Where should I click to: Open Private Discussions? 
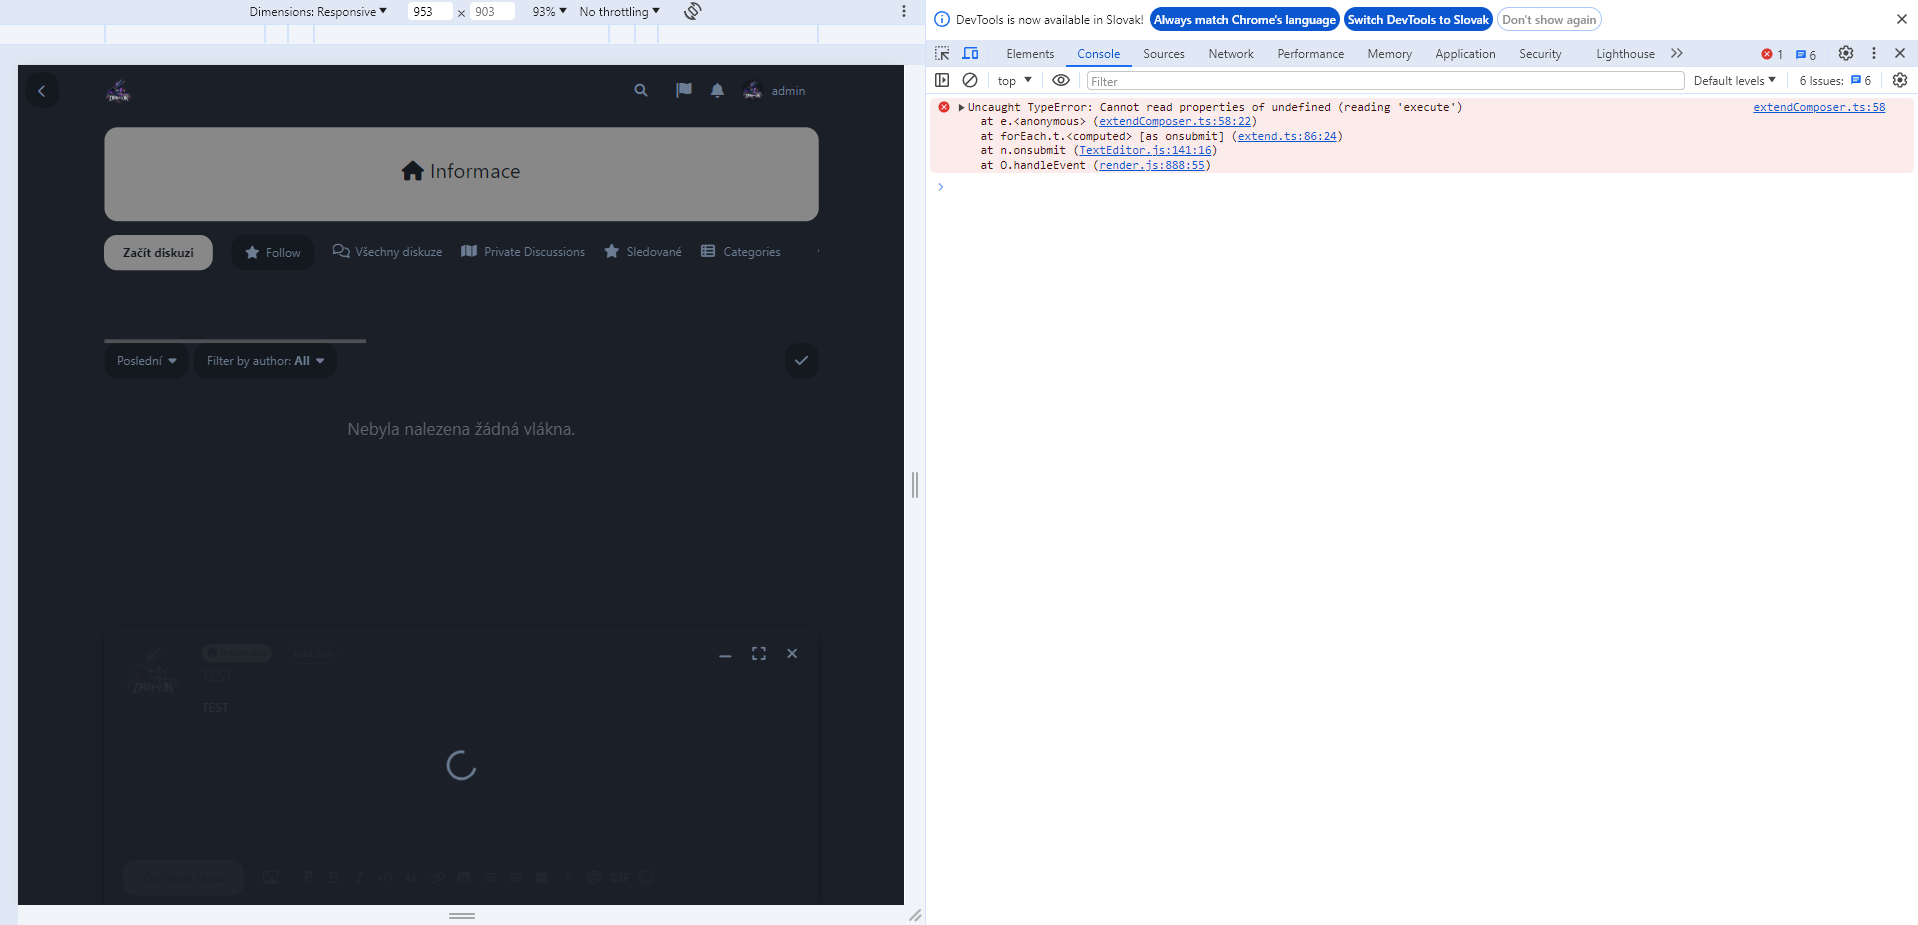[x=523, y=252]
